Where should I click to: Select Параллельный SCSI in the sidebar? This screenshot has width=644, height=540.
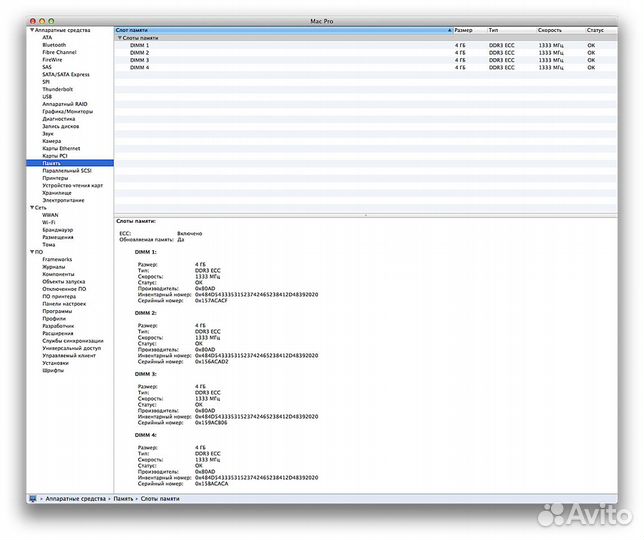pos(67,170)
